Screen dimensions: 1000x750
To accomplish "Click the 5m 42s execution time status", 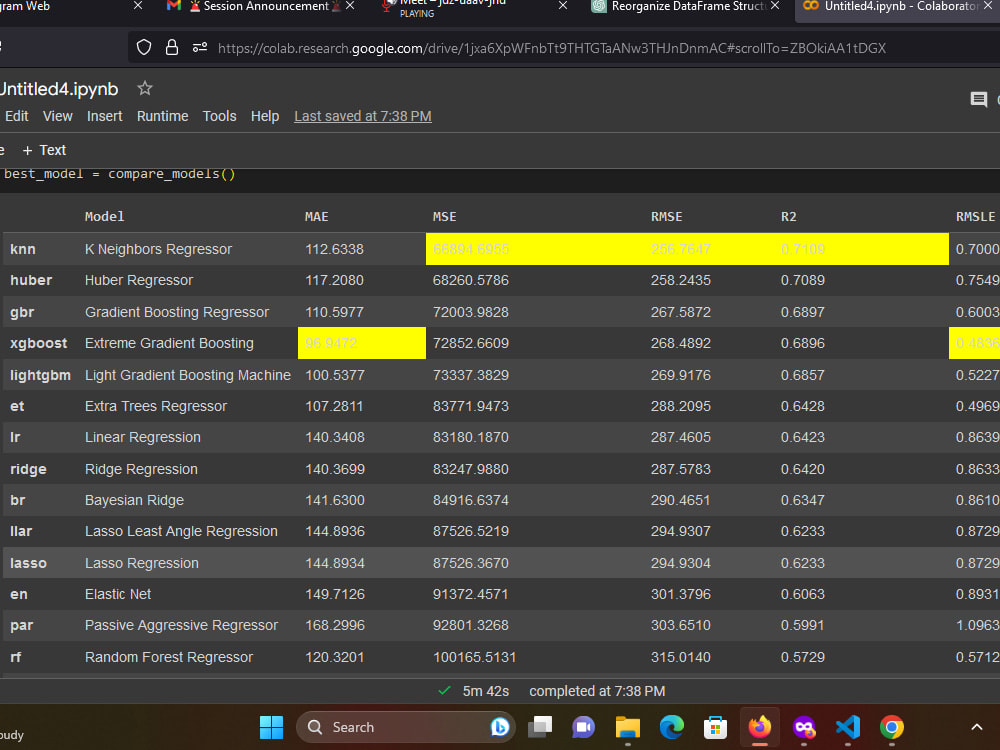I will [485, 691].
